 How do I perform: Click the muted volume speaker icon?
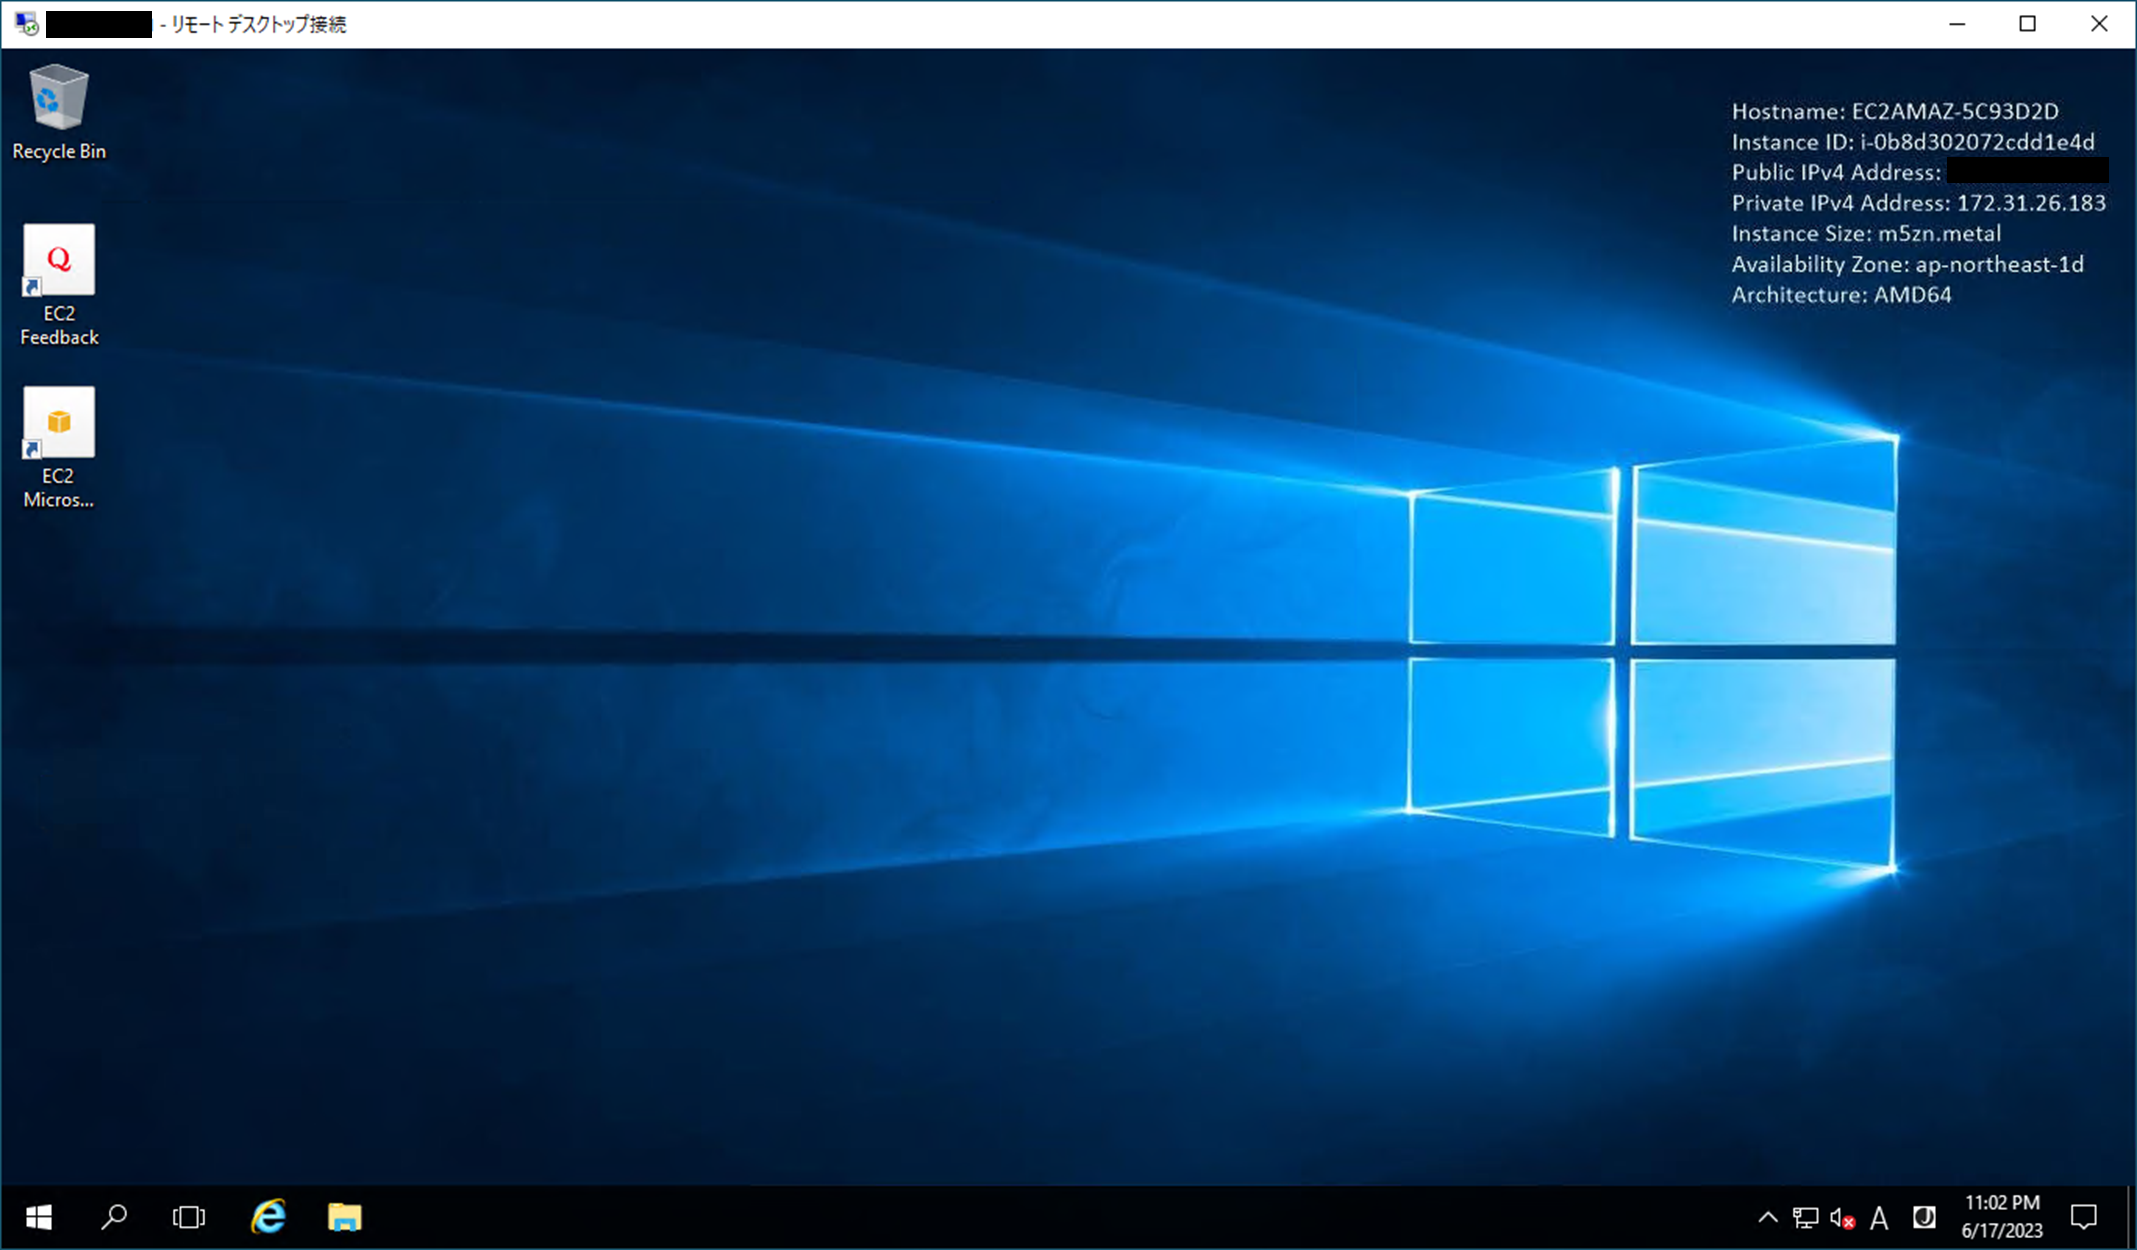[1842, 1217]
